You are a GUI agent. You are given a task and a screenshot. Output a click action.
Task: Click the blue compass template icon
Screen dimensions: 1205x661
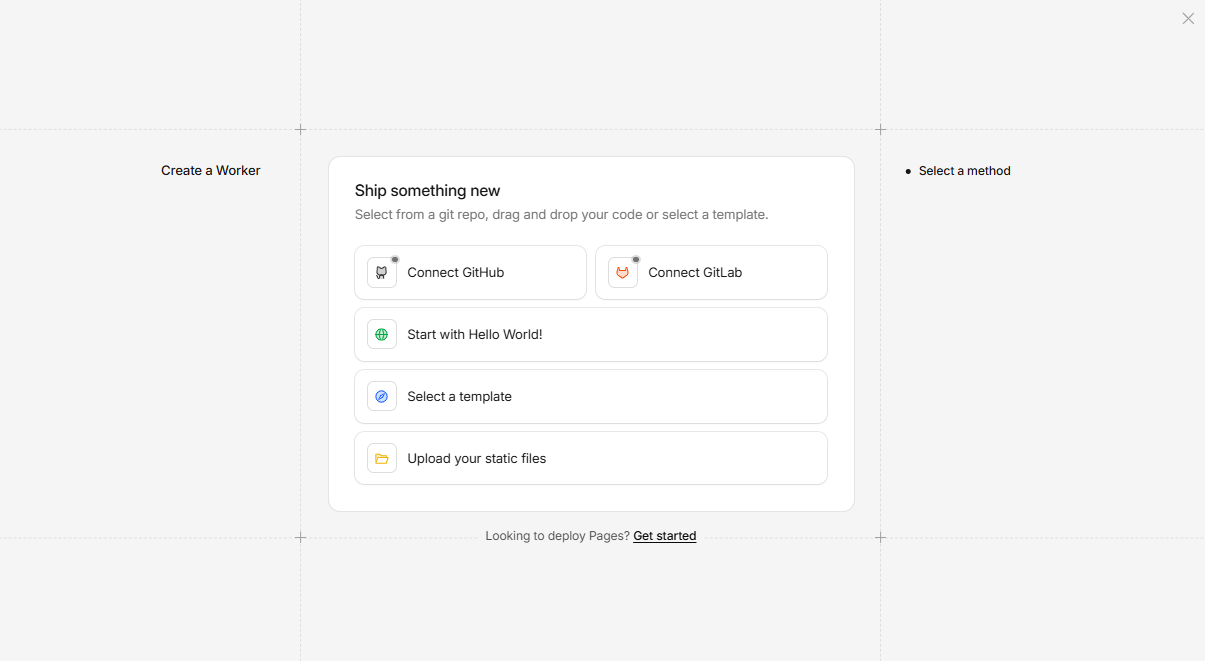click(381, 397)
